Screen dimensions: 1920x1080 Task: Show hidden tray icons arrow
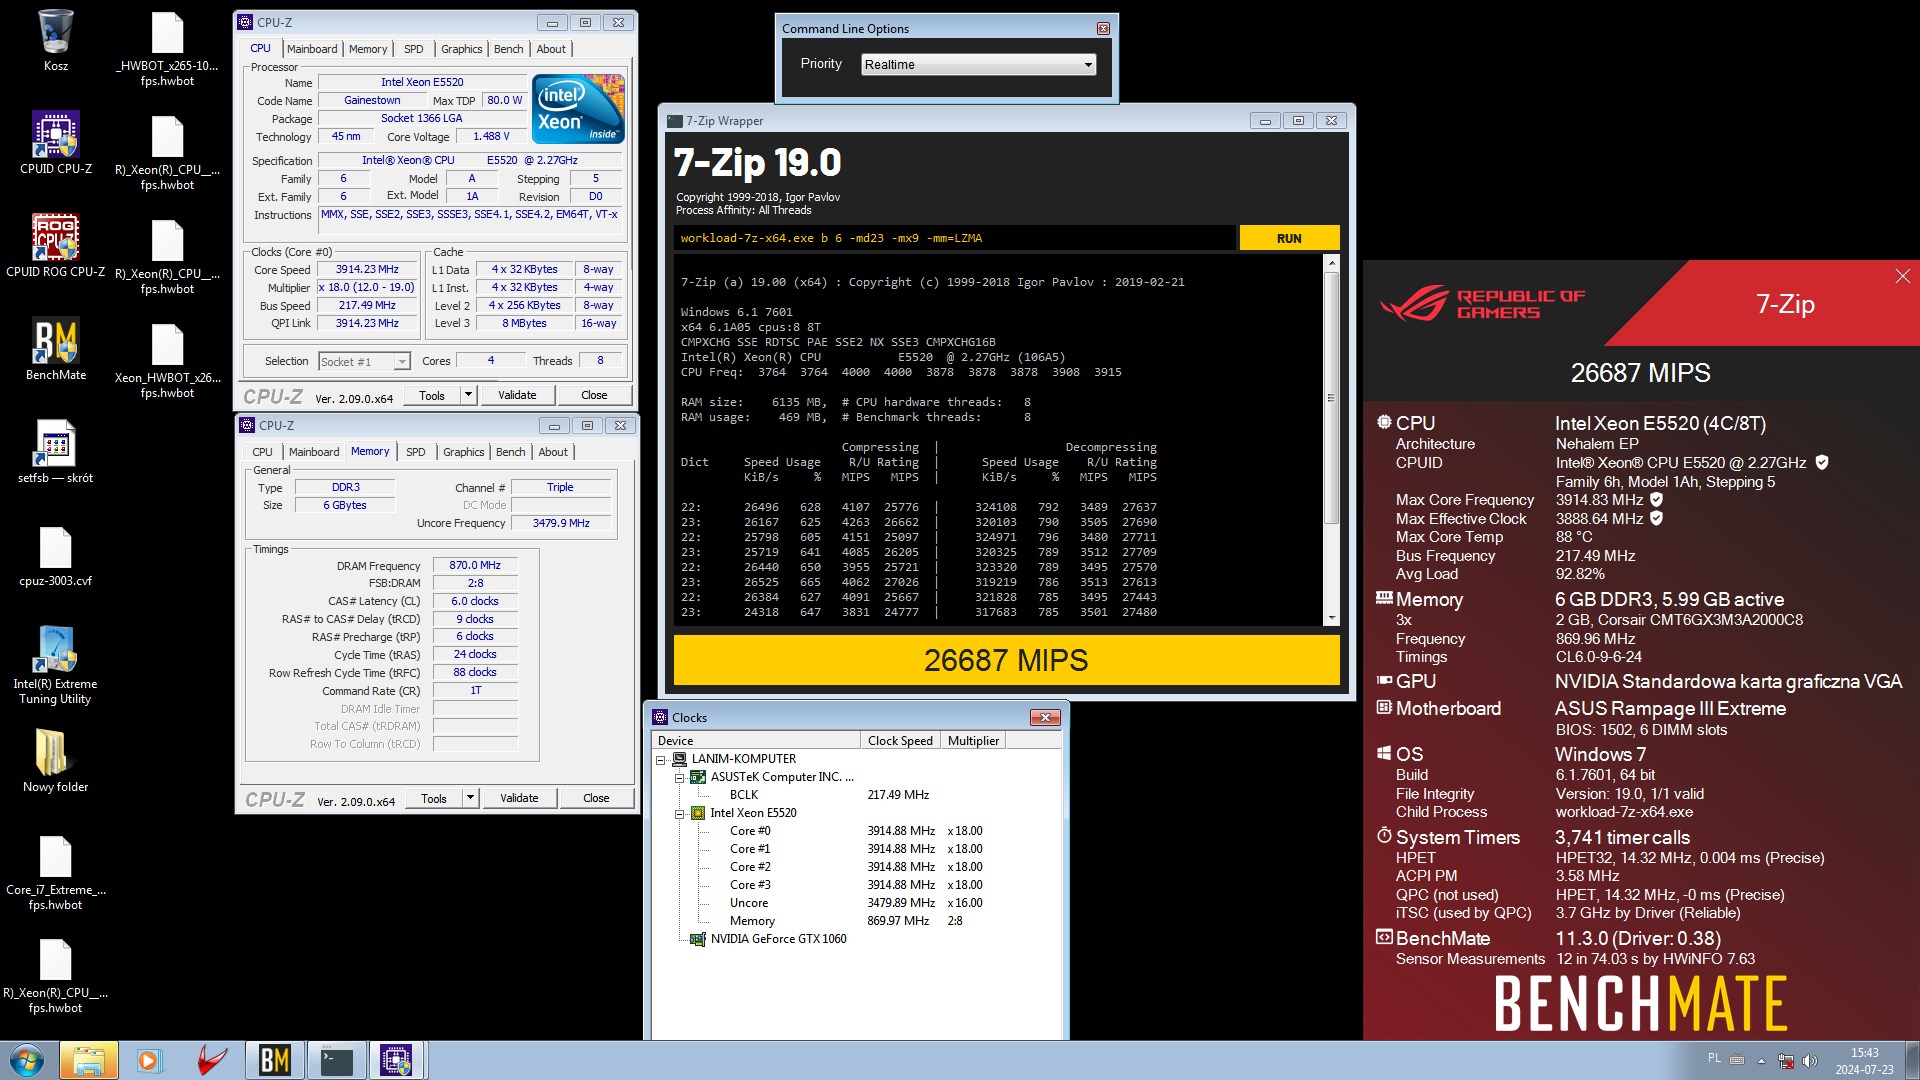1761,1060
